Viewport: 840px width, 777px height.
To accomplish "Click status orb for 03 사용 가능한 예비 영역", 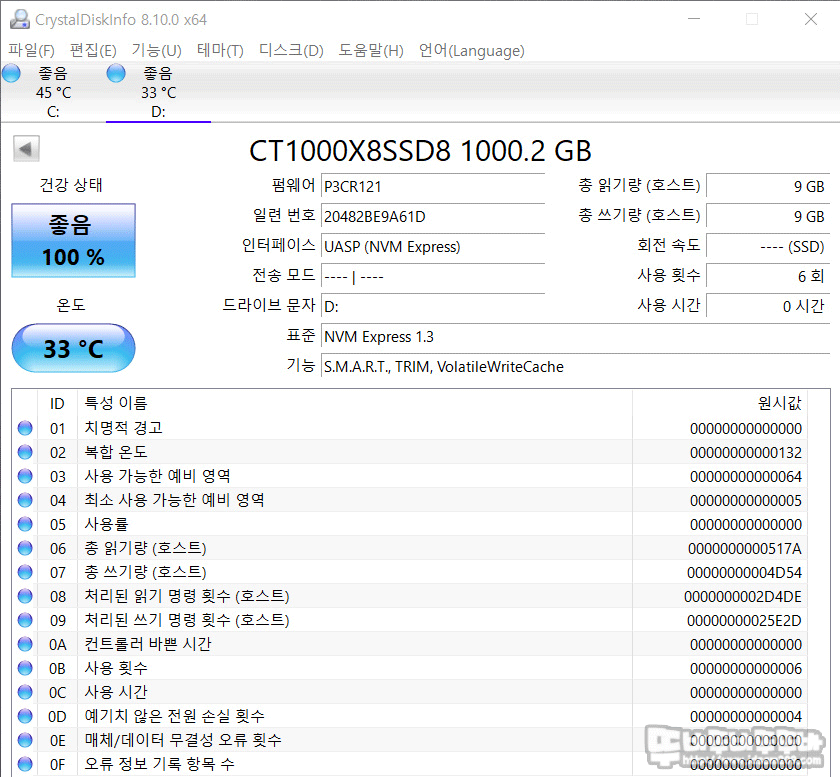I will (x=25, y=476).
